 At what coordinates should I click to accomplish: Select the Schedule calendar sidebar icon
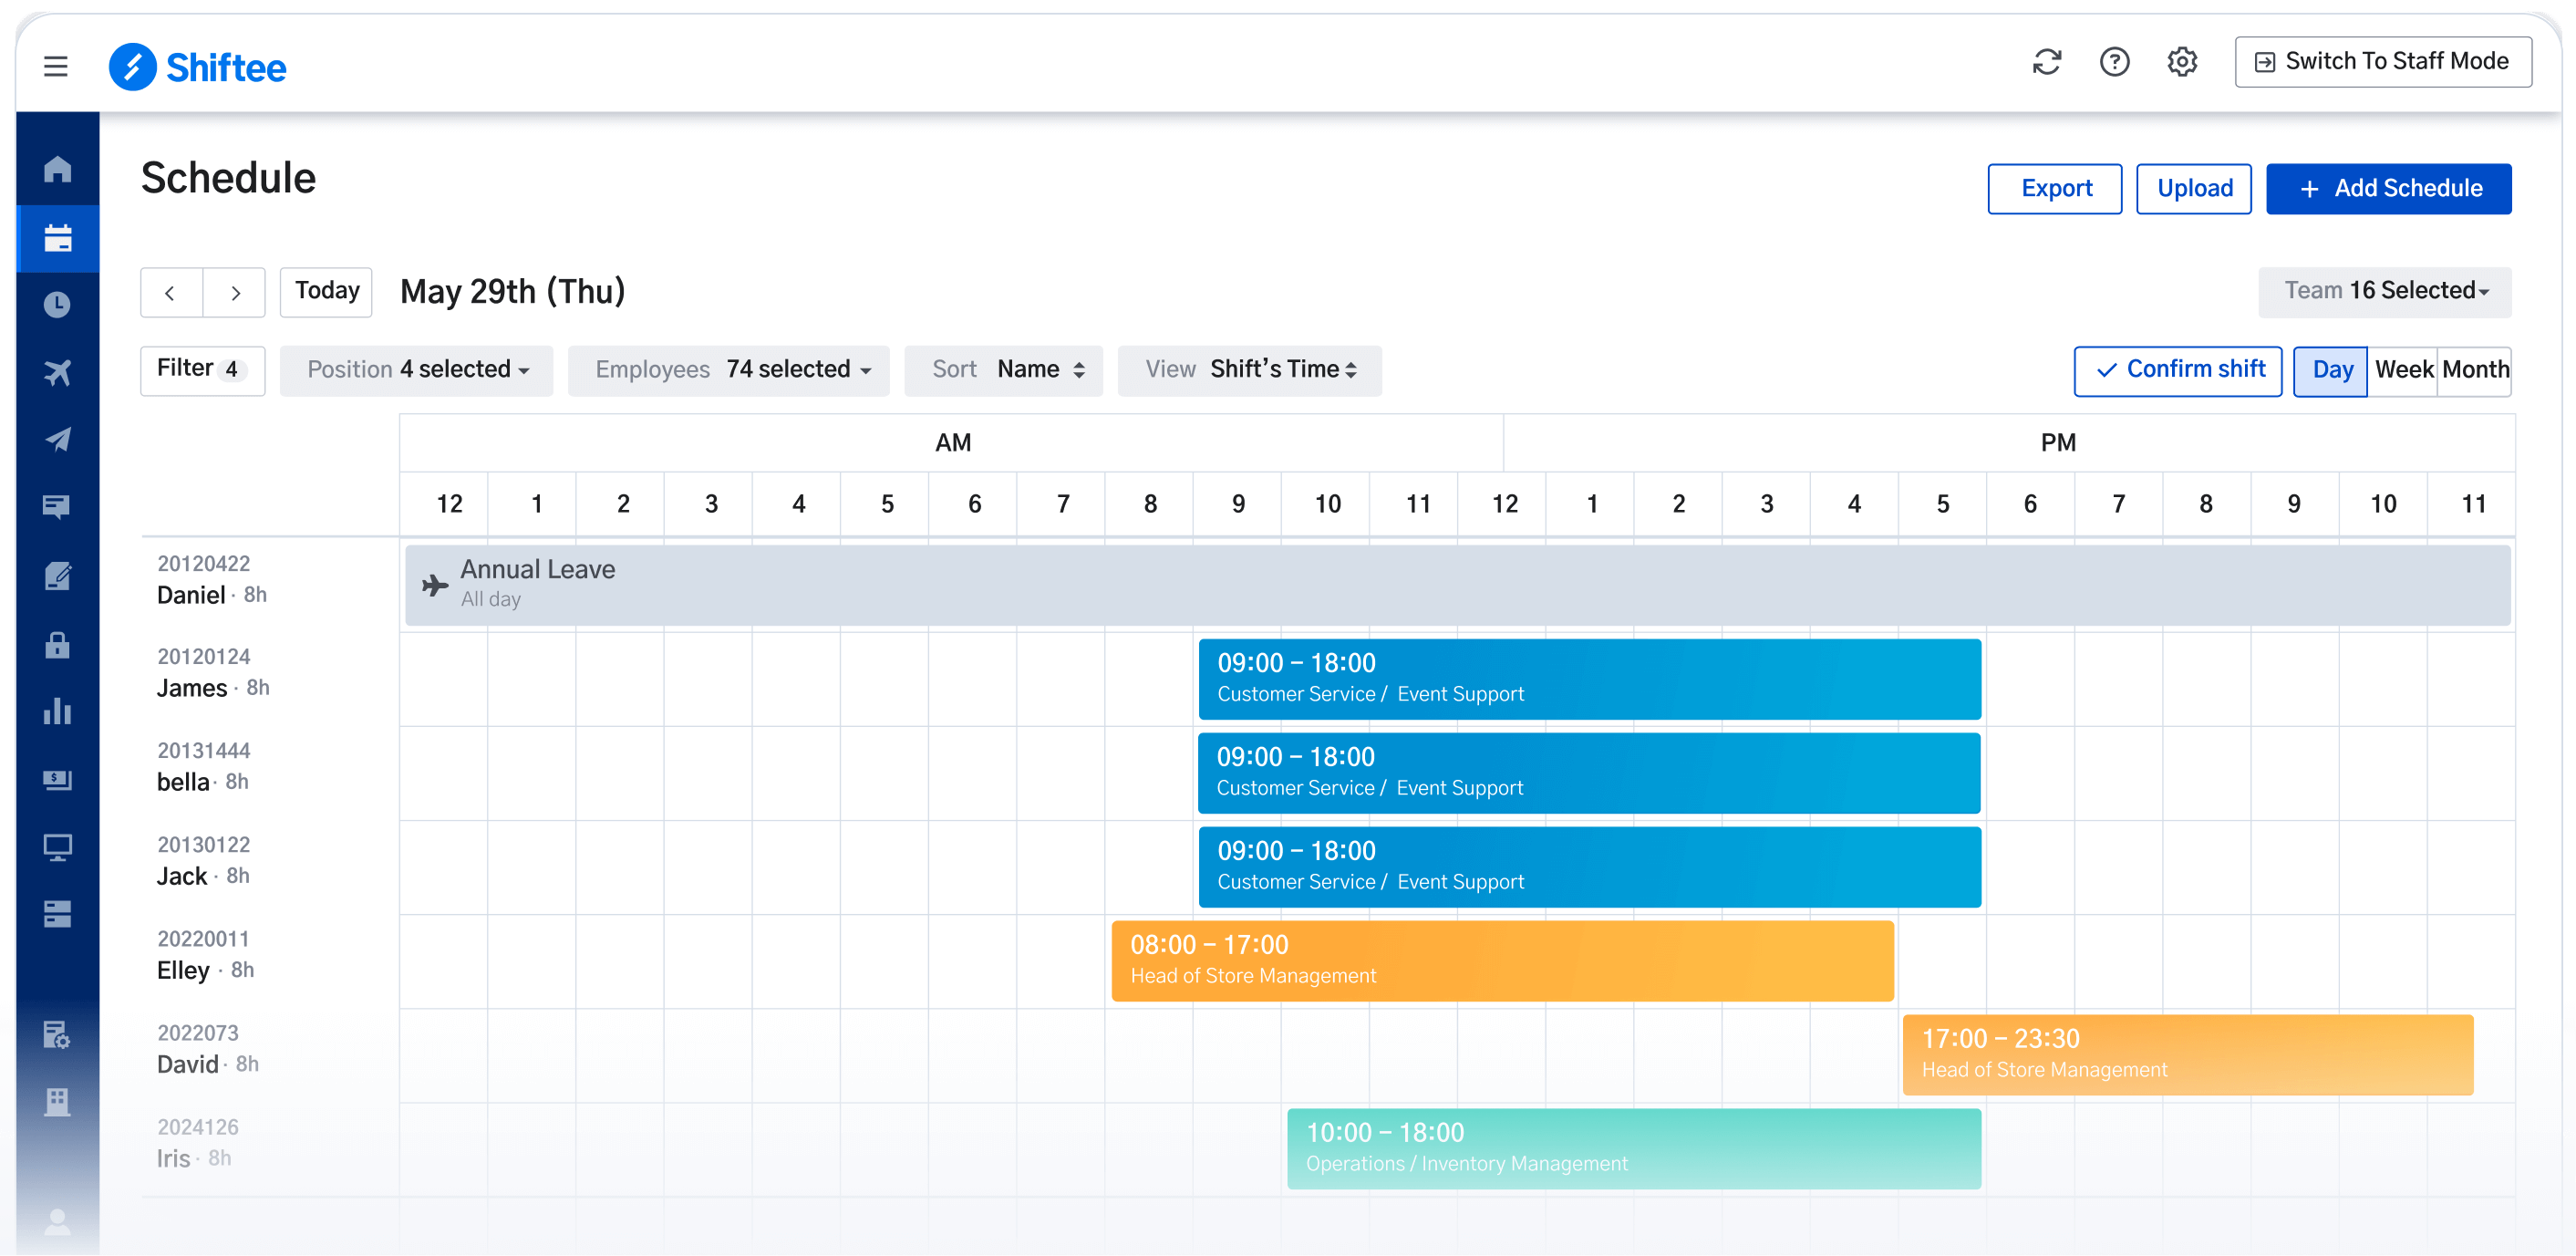57,238
